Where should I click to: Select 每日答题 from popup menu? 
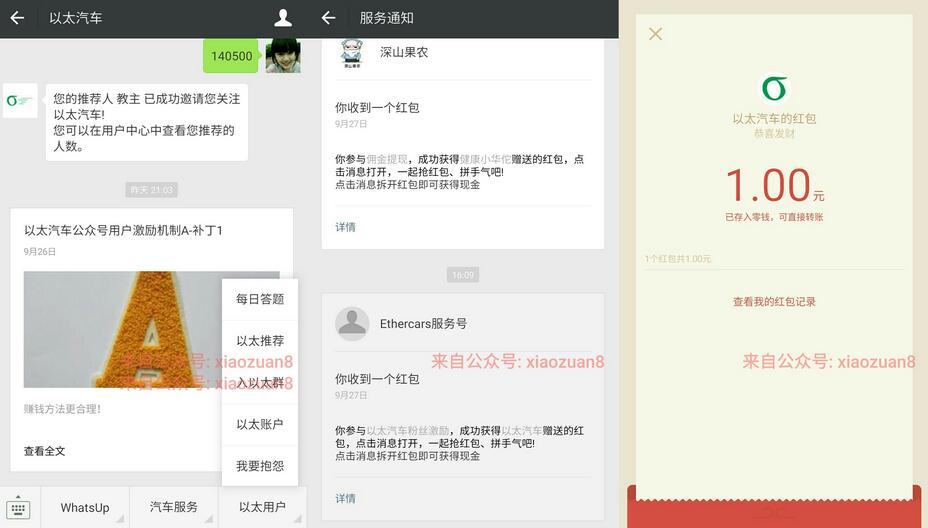tap(260, 300)
